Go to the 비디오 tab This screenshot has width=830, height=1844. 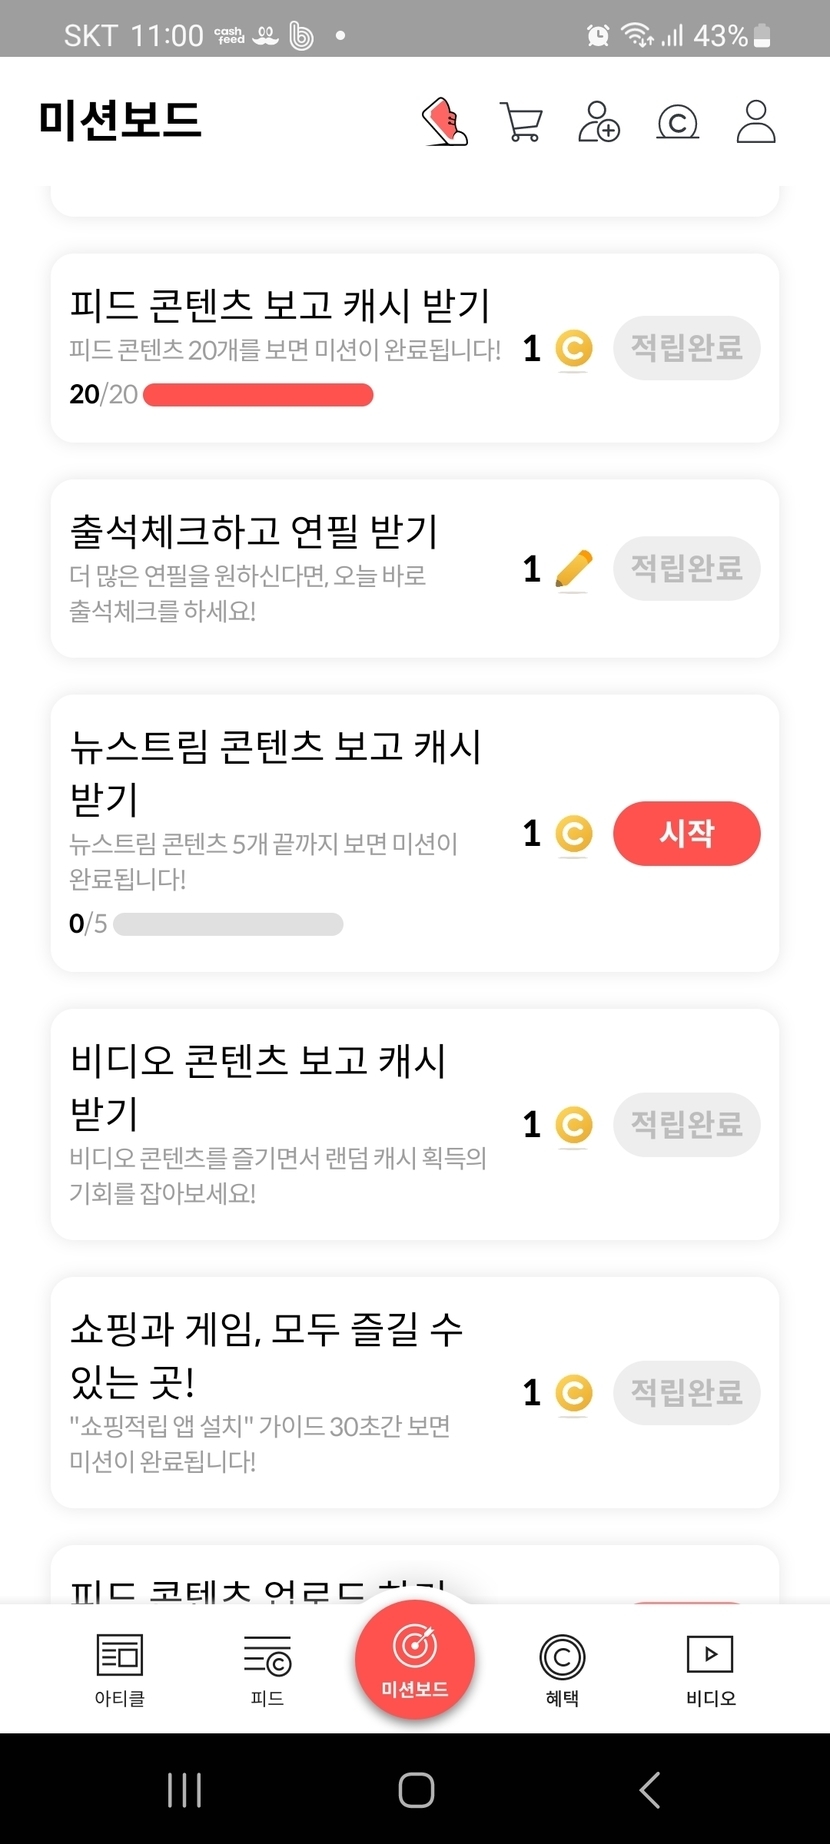[710, 1669]
